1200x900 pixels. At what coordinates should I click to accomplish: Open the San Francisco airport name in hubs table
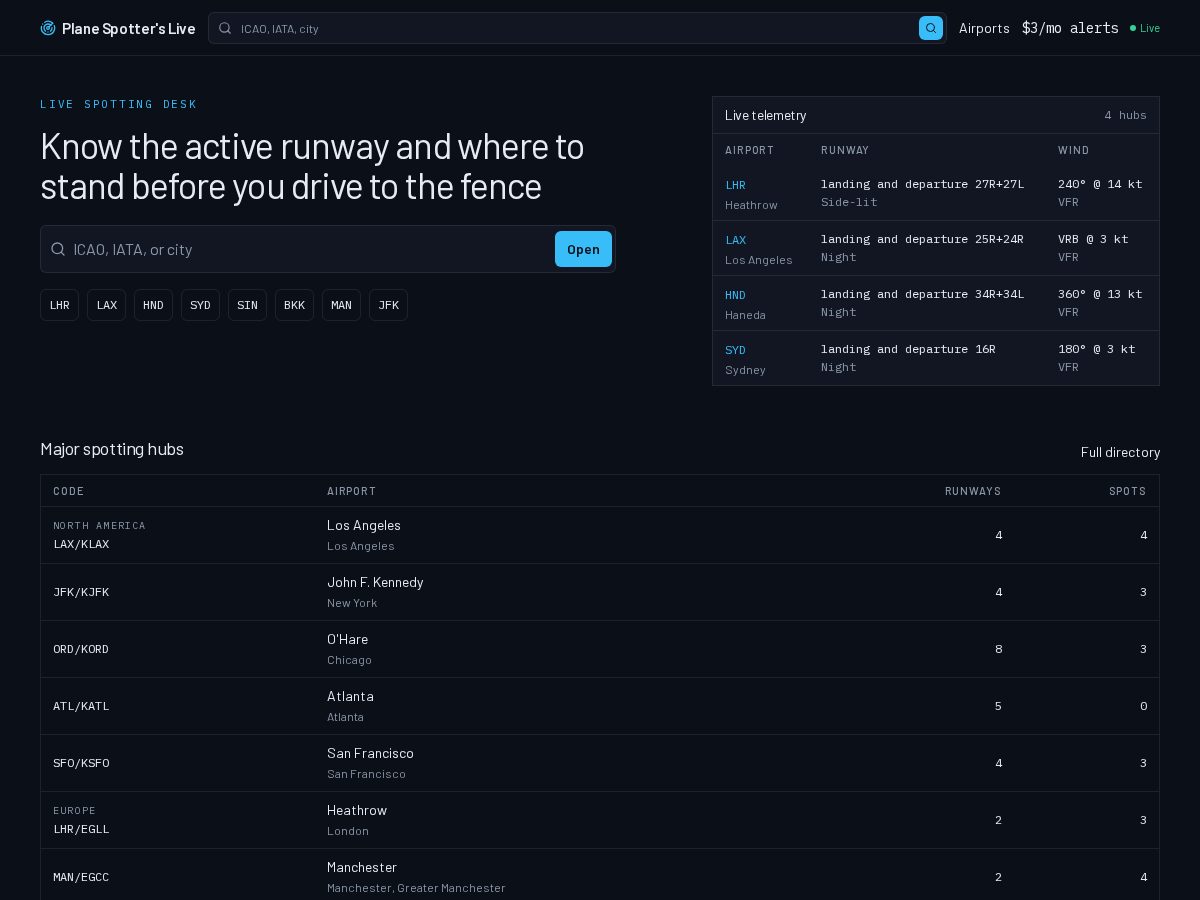(x=370, y=753)
